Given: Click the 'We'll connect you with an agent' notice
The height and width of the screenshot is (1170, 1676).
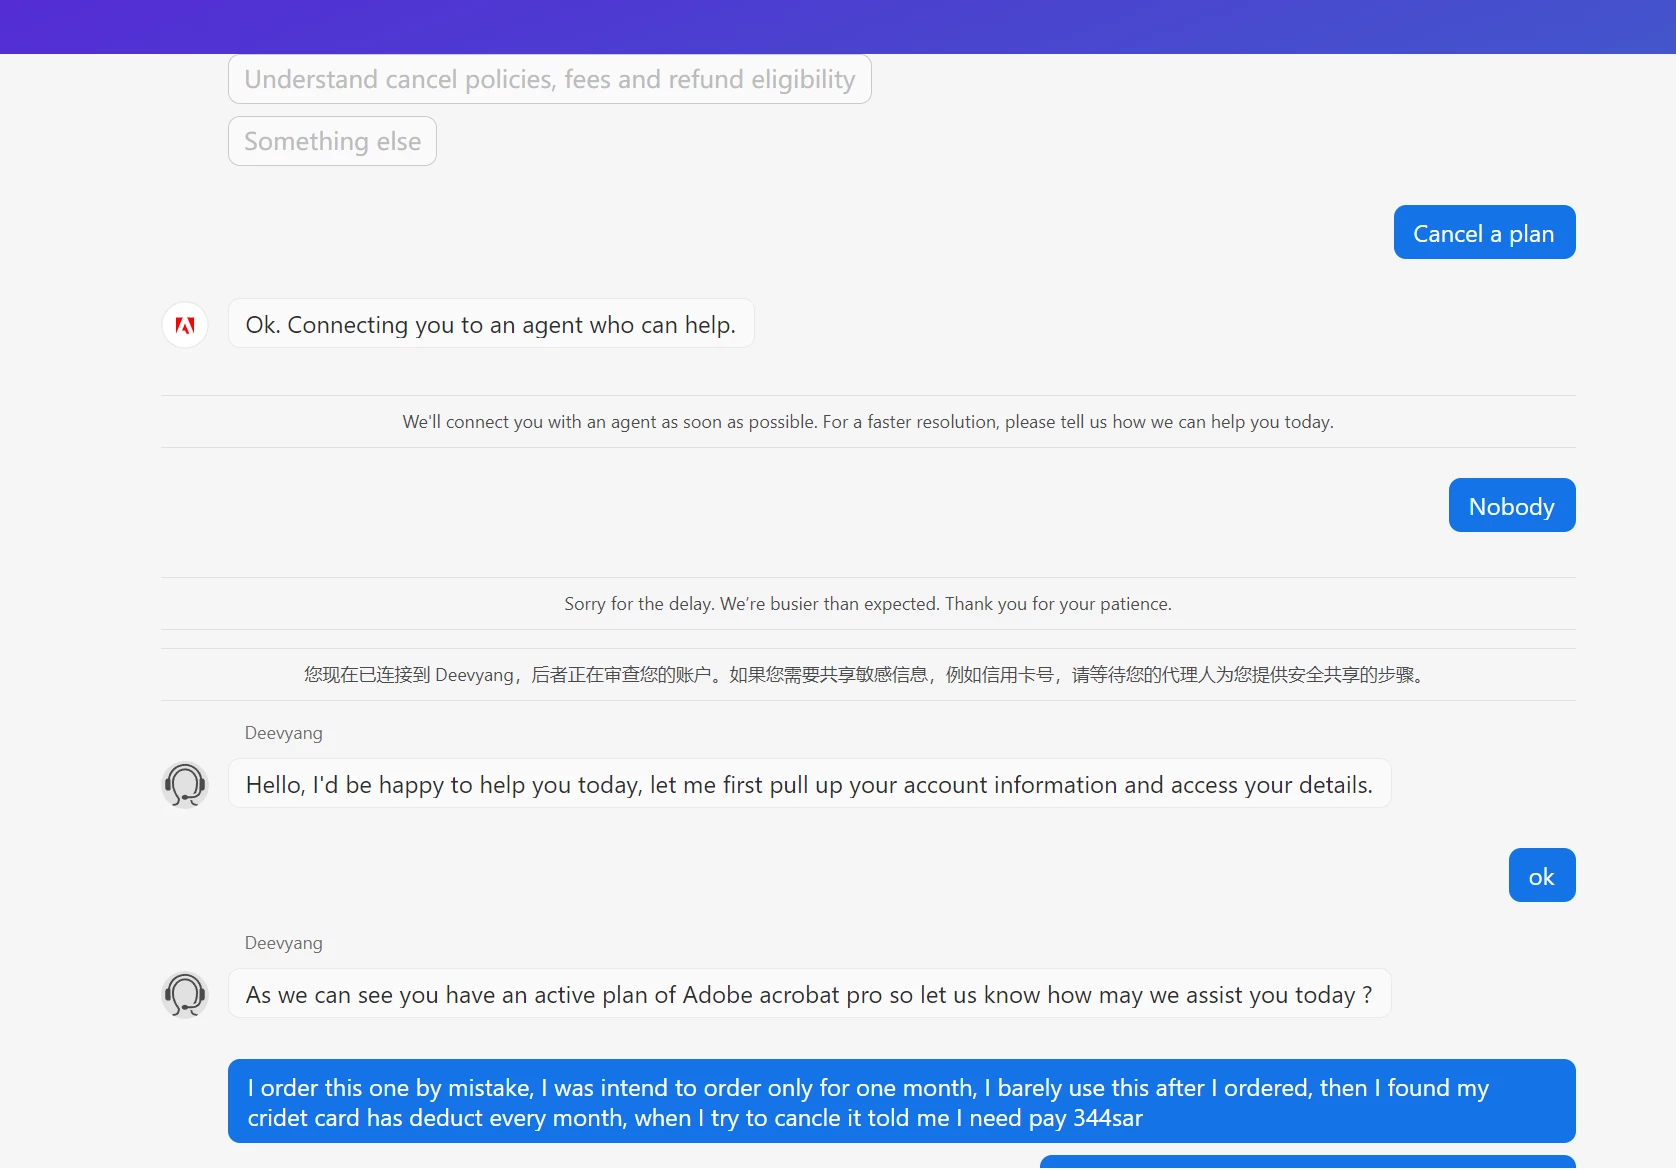Looking at the screenshot, I should [868, 422].
